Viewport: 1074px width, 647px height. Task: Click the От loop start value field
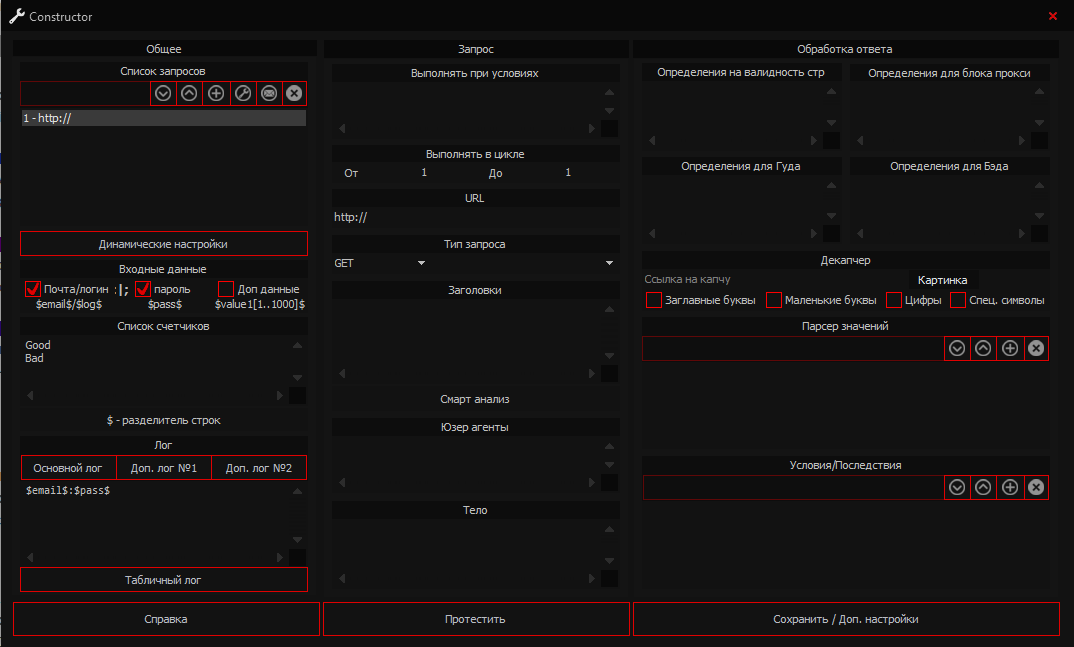(x=424, y=173)
